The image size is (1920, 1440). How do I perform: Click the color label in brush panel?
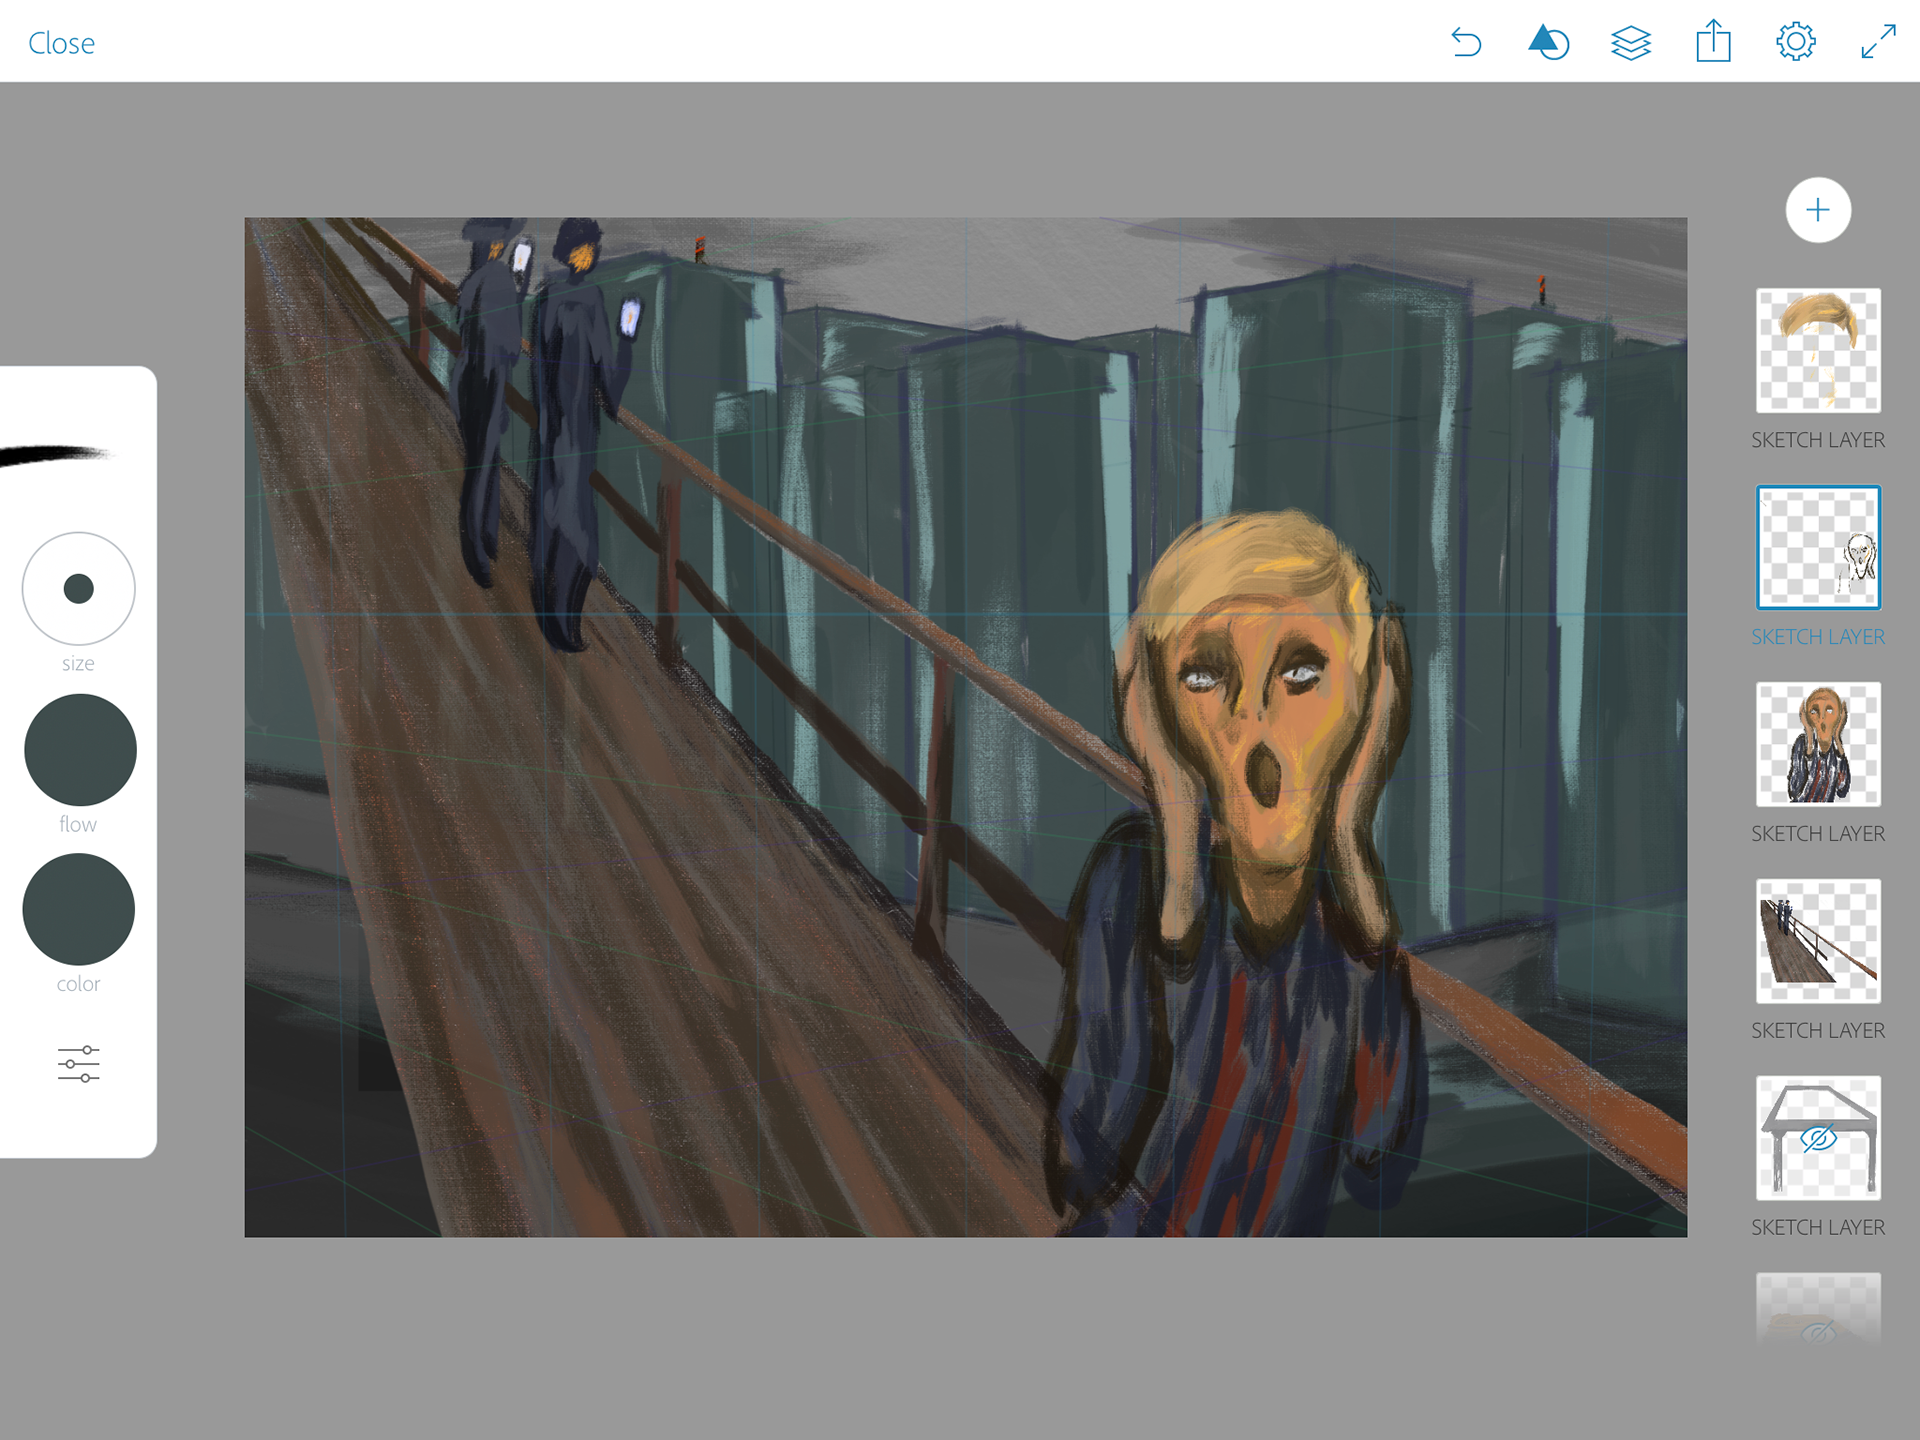click(78, 984)
